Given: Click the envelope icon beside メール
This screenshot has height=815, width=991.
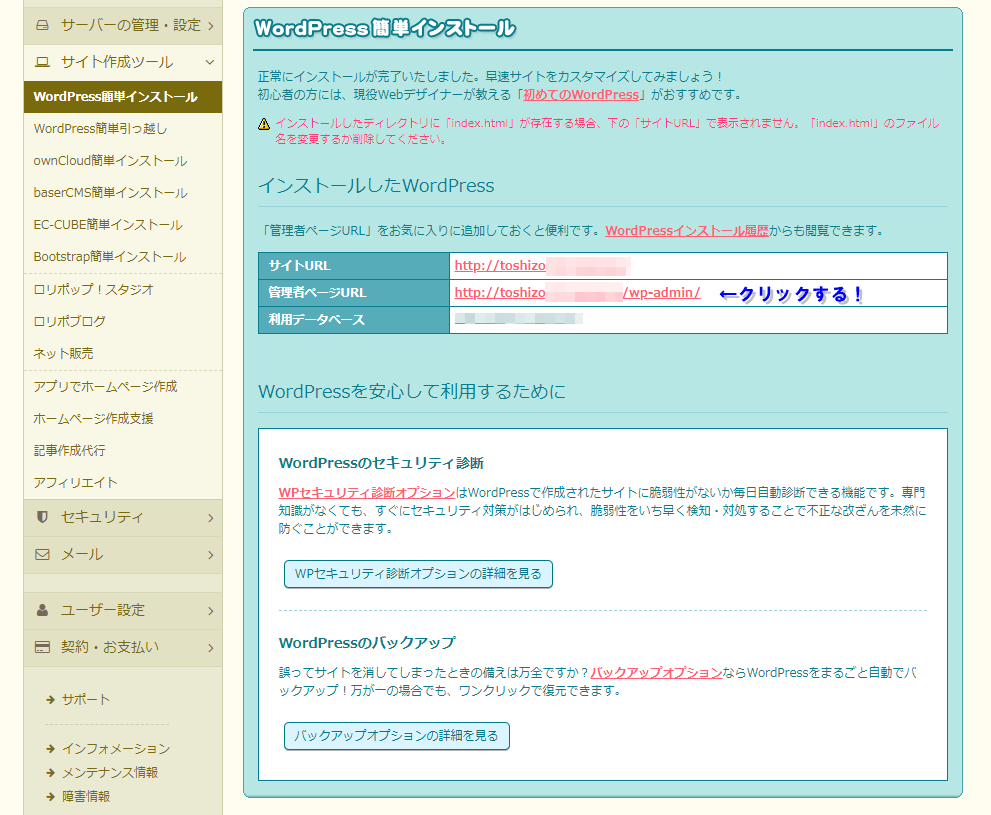Looking at the screenshot, I should pos(42,554).
